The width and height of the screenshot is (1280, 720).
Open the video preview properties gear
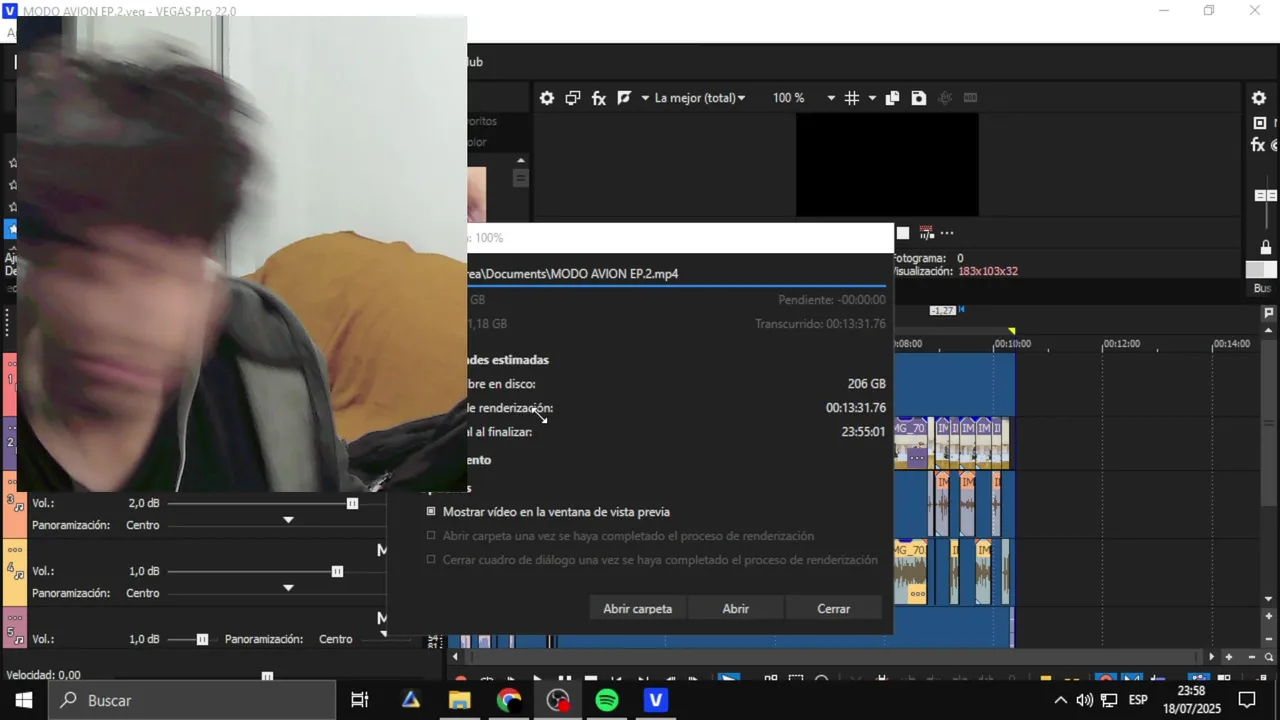[x=547, y=98]
